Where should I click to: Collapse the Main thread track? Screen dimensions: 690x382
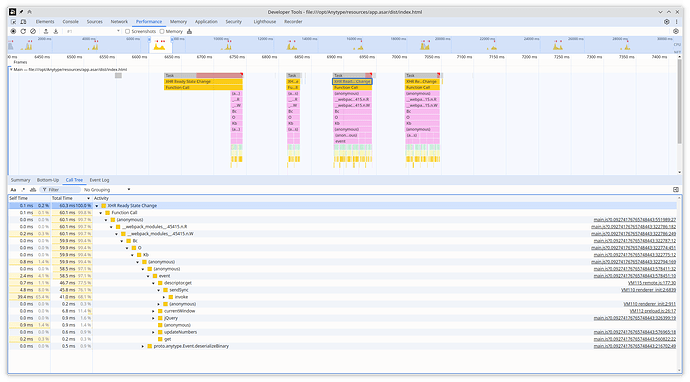click(11, 69)
